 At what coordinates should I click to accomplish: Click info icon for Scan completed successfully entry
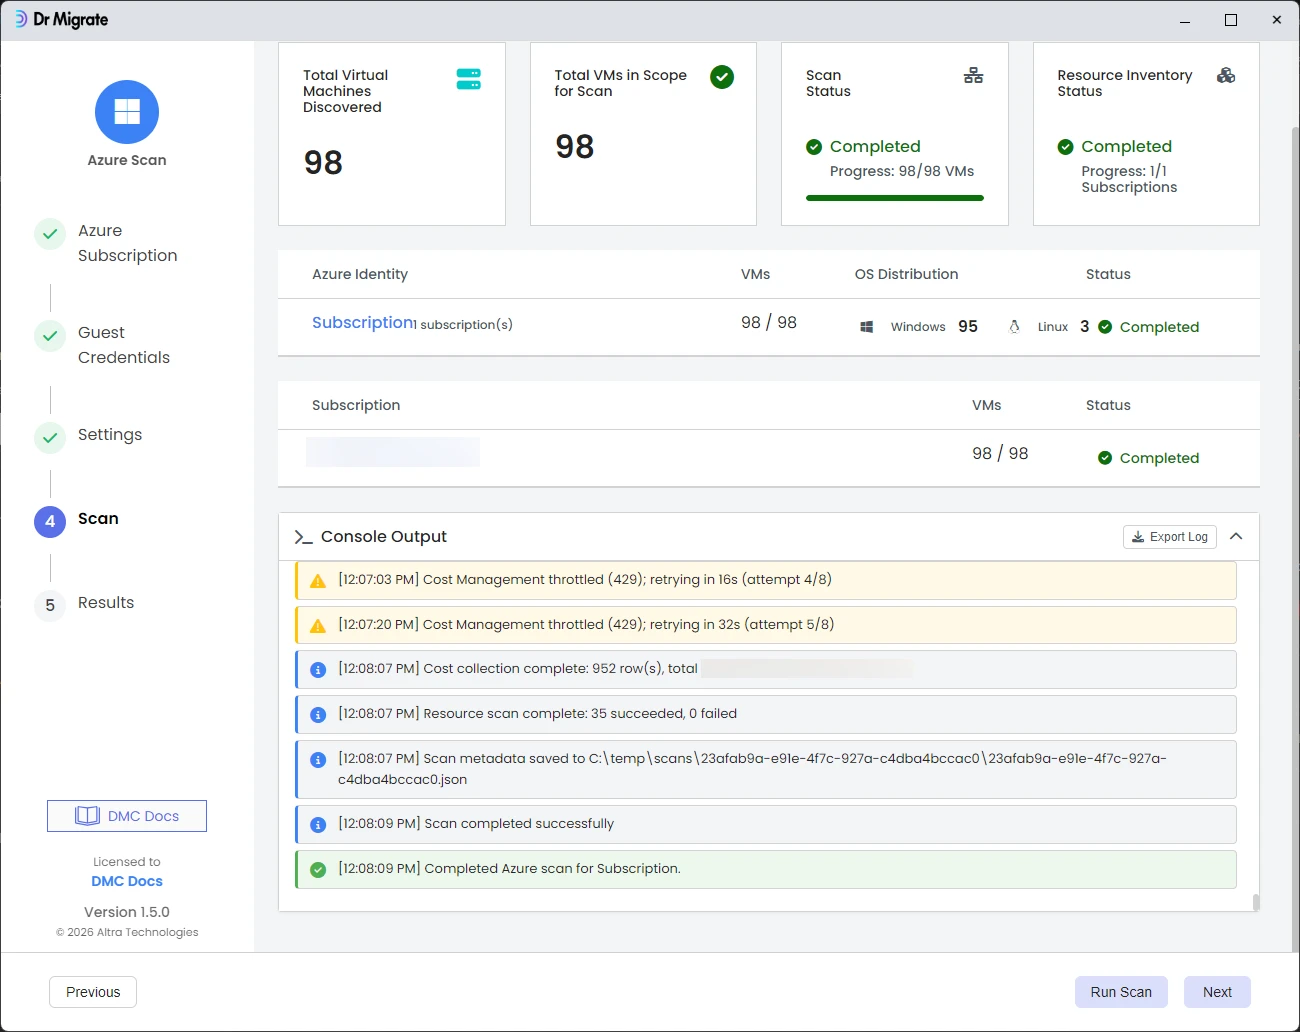(x=318, y=825)
